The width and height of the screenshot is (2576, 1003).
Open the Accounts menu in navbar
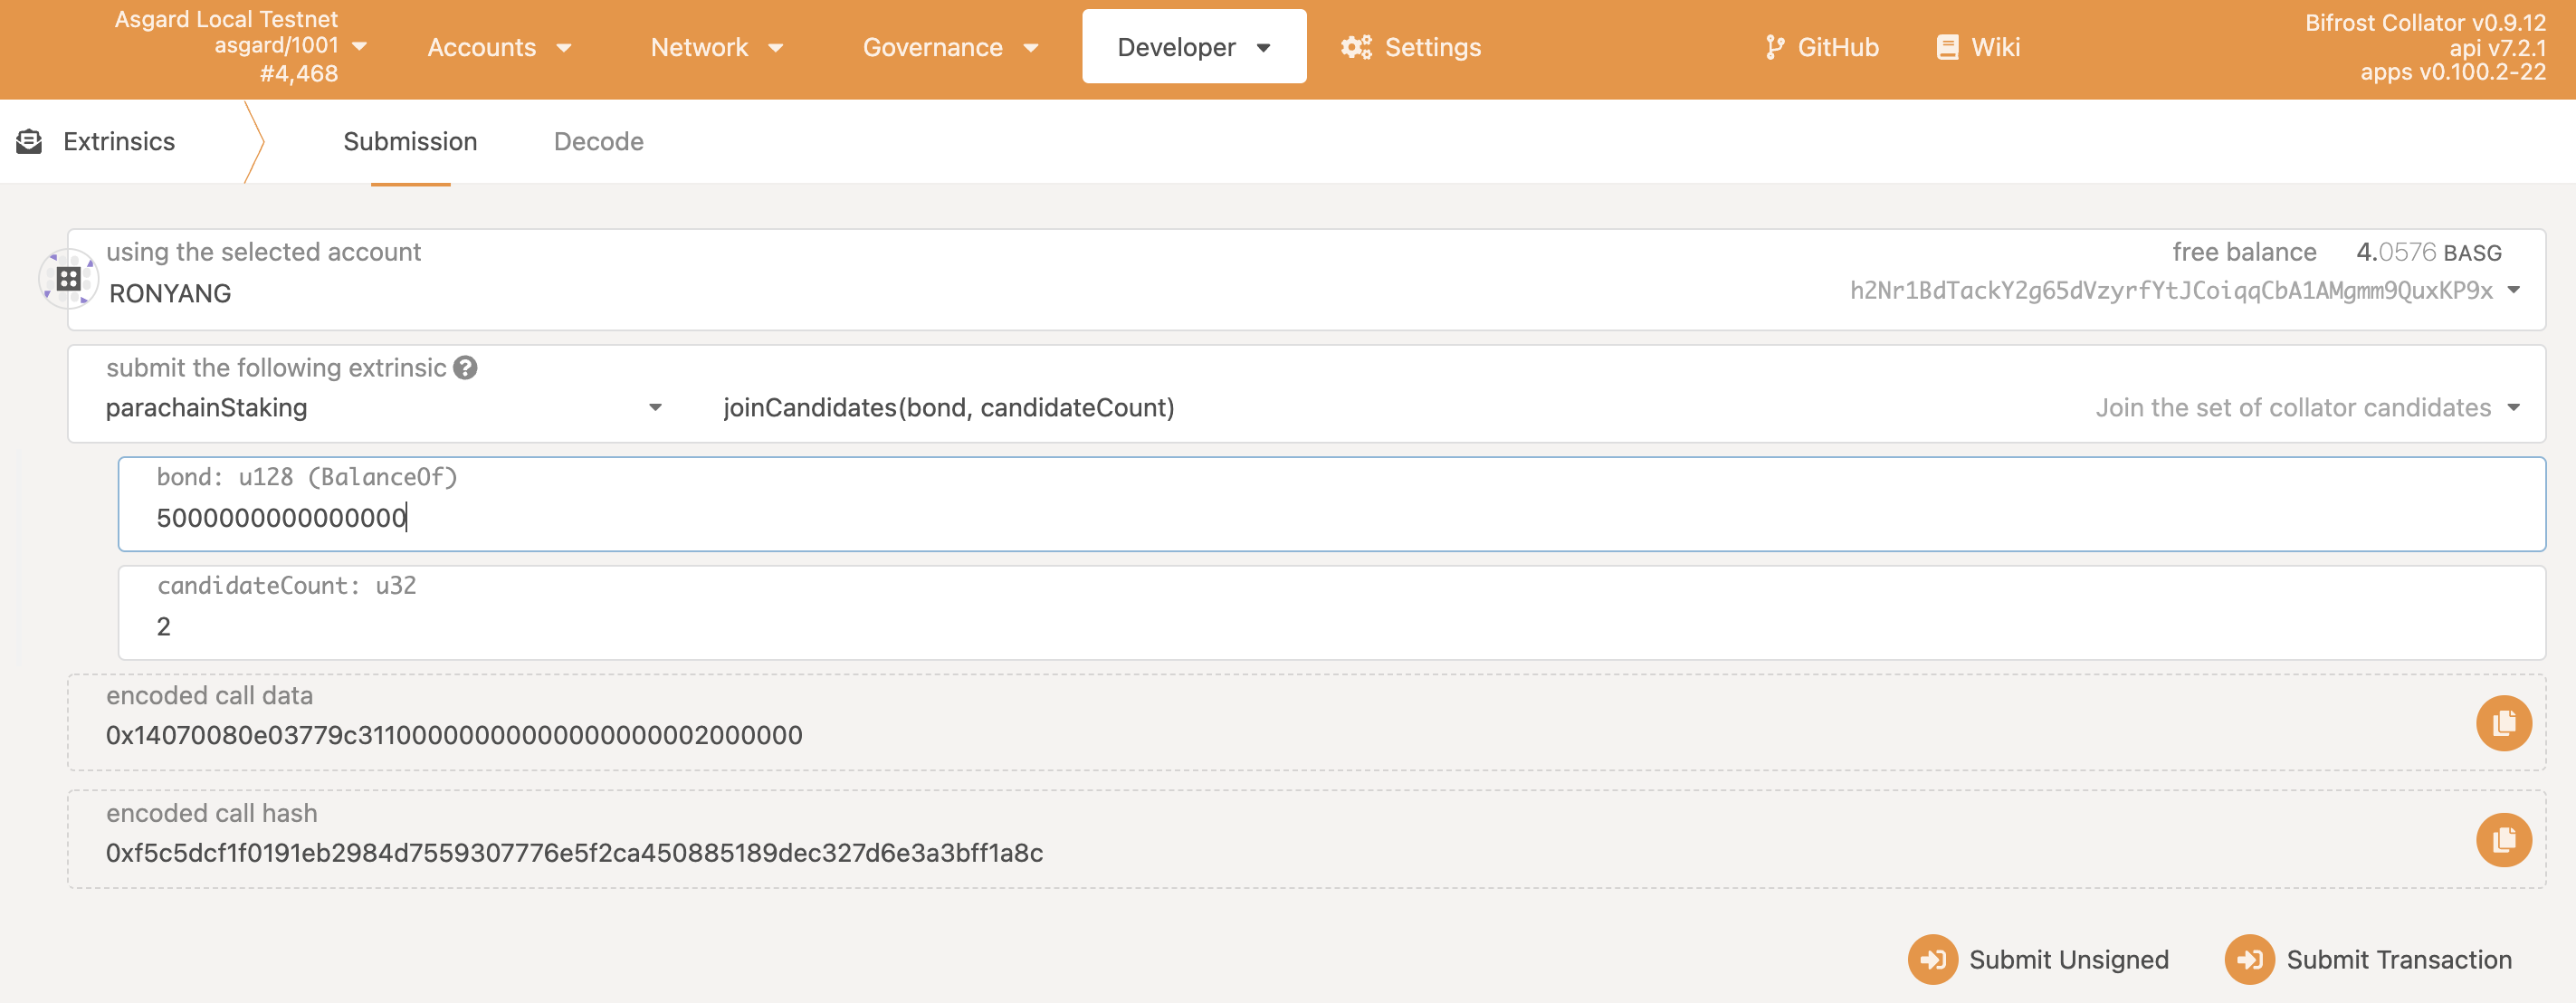[498, 46]
